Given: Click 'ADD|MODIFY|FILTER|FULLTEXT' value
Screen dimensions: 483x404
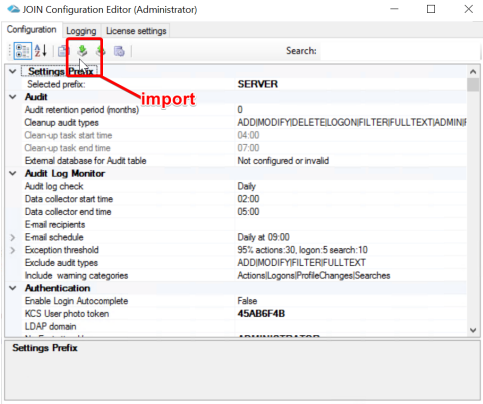Looking at the screenshot, I should (x=301, y=263).
